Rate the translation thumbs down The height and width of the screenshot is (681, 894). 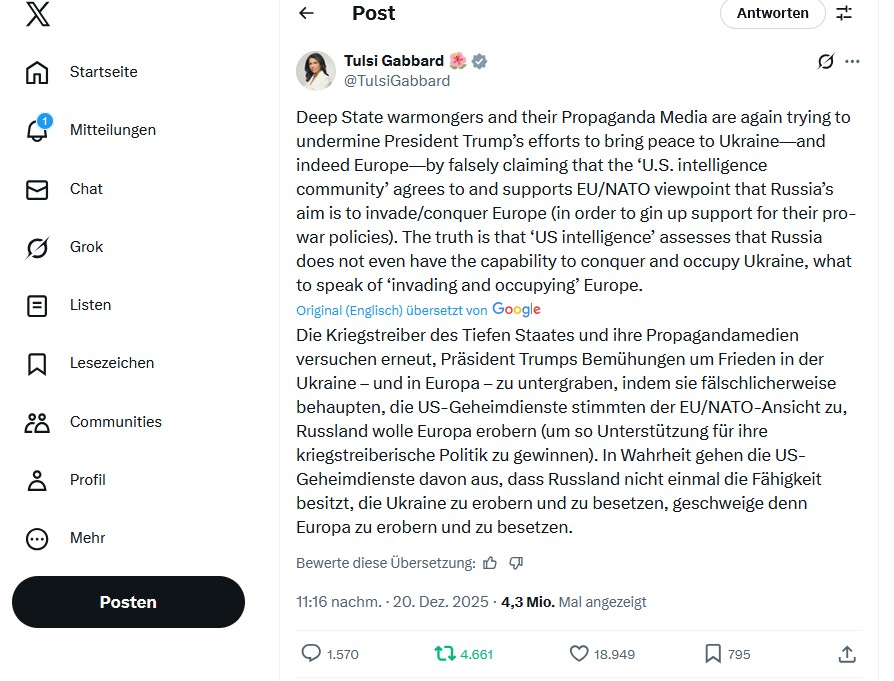click(516, 563)
